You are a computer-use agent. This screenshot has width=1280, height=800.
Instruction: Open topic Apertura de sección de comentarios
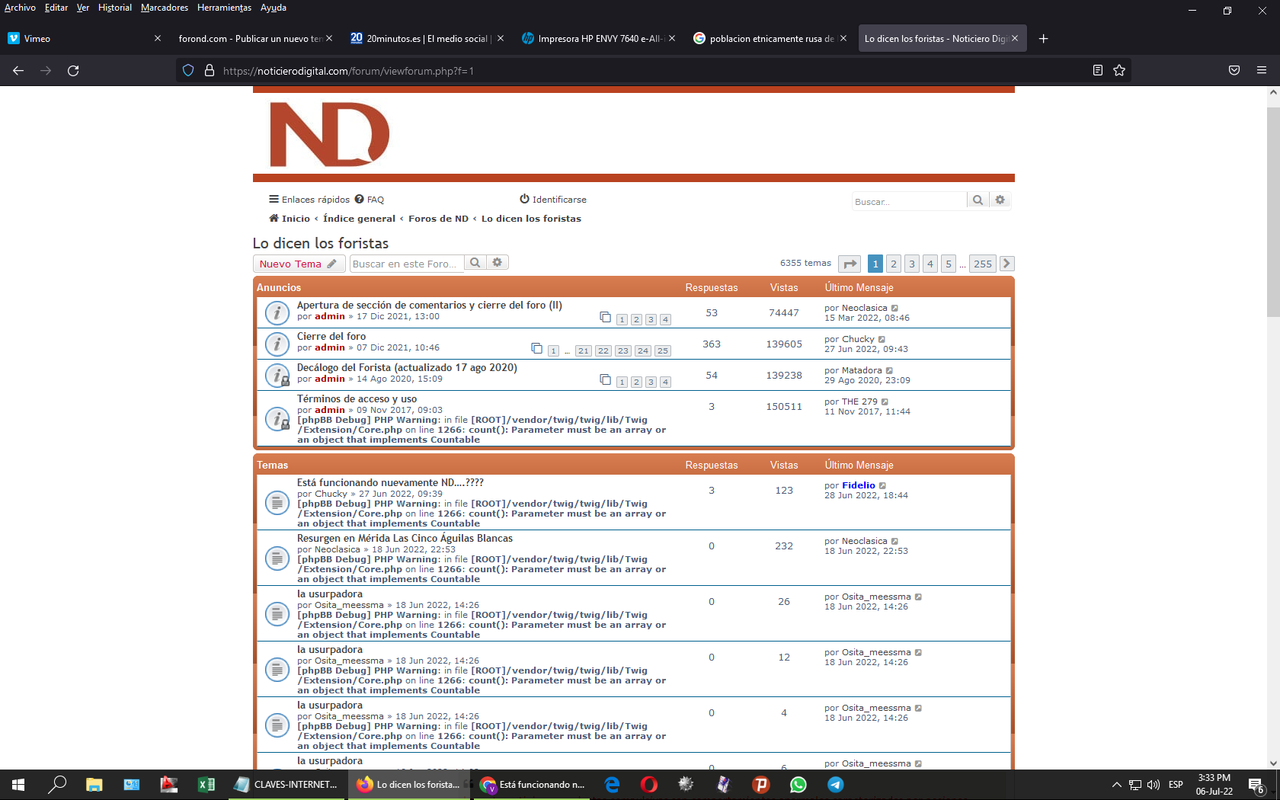[429, 305]
